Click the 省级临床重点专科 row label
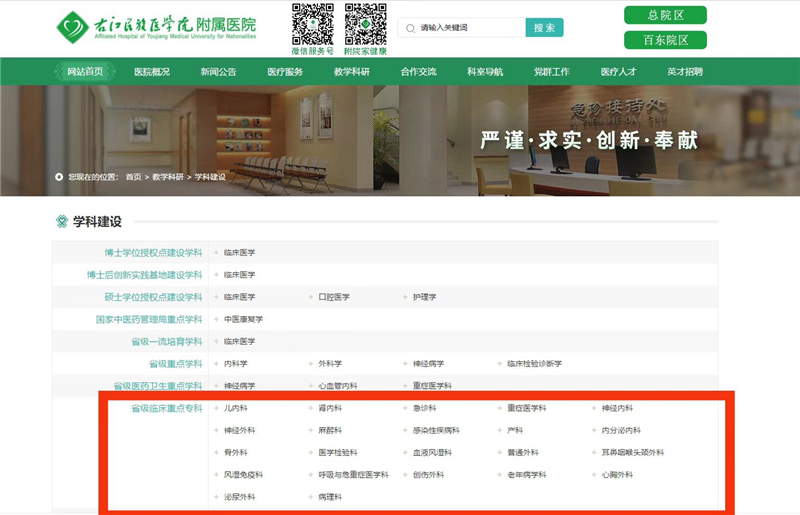Image resolution: width=800 pixels, height=515 pixels. [x=167, y=408]
